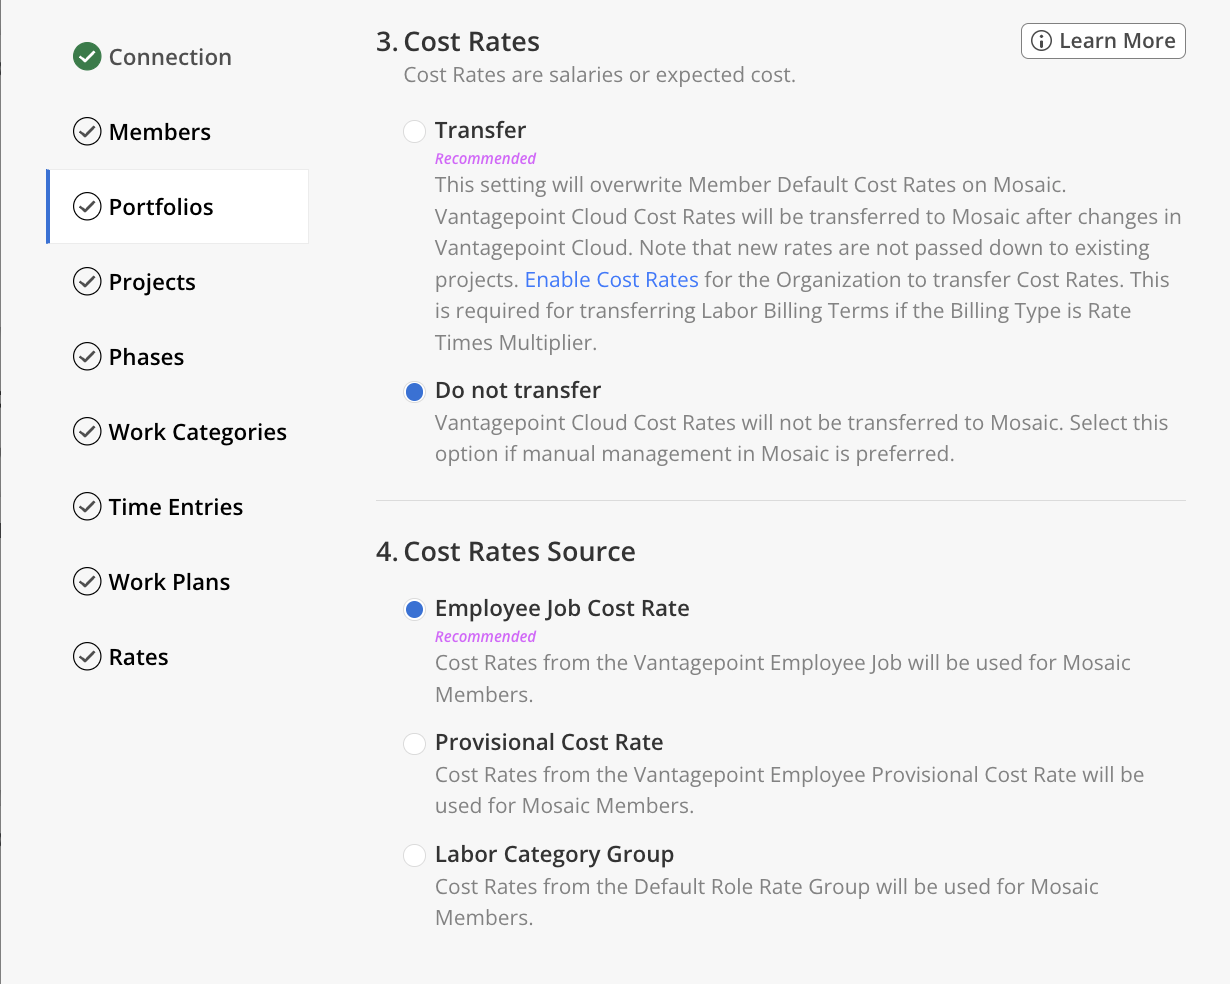Viewport: 1230px width, 984px height.
Task: Click the checkmark icon beside Time Entries
Action: click(x=87, y=507)
